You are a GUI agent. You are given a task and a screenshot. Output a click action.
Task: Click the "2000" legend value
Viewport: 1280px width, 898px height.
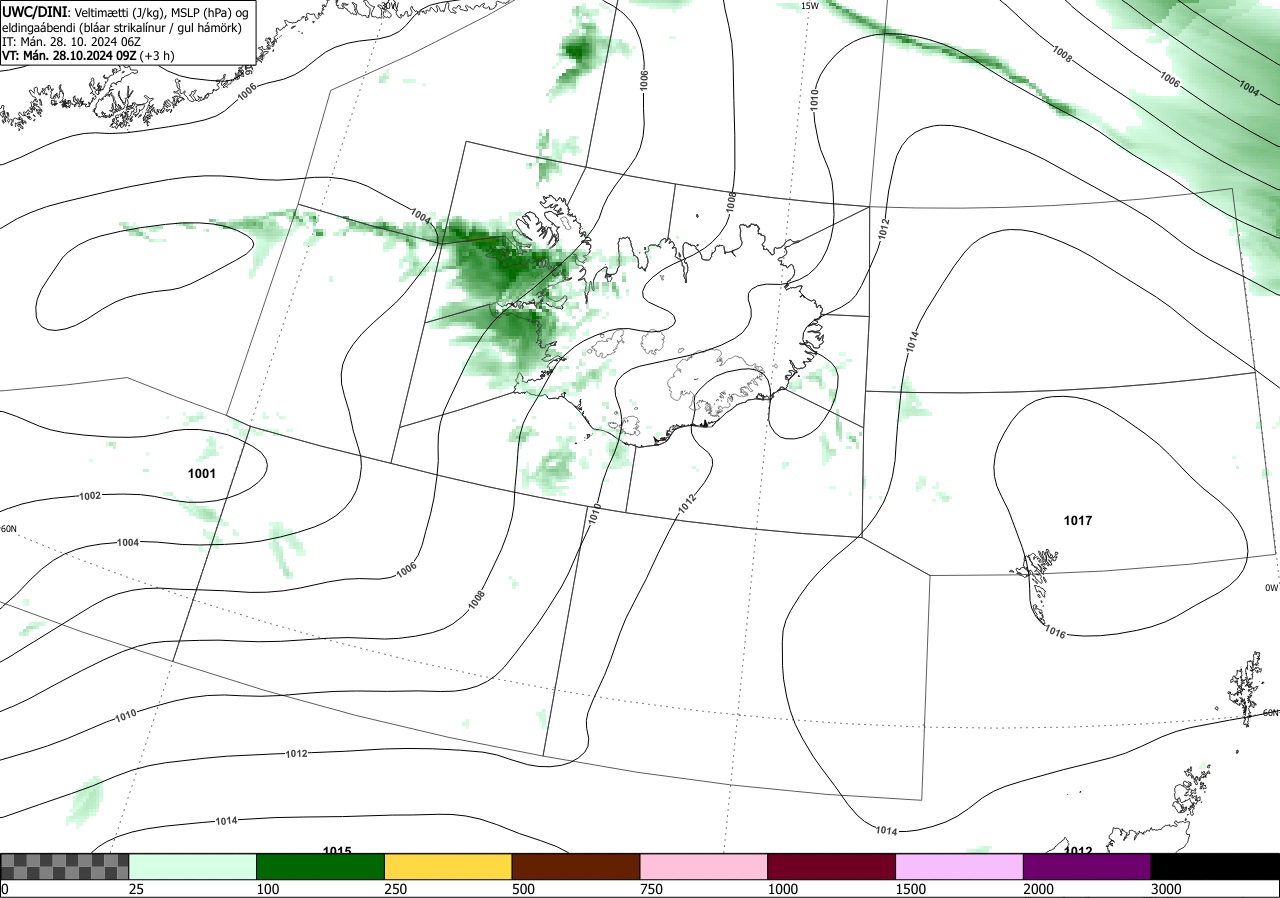(1038, 889)
